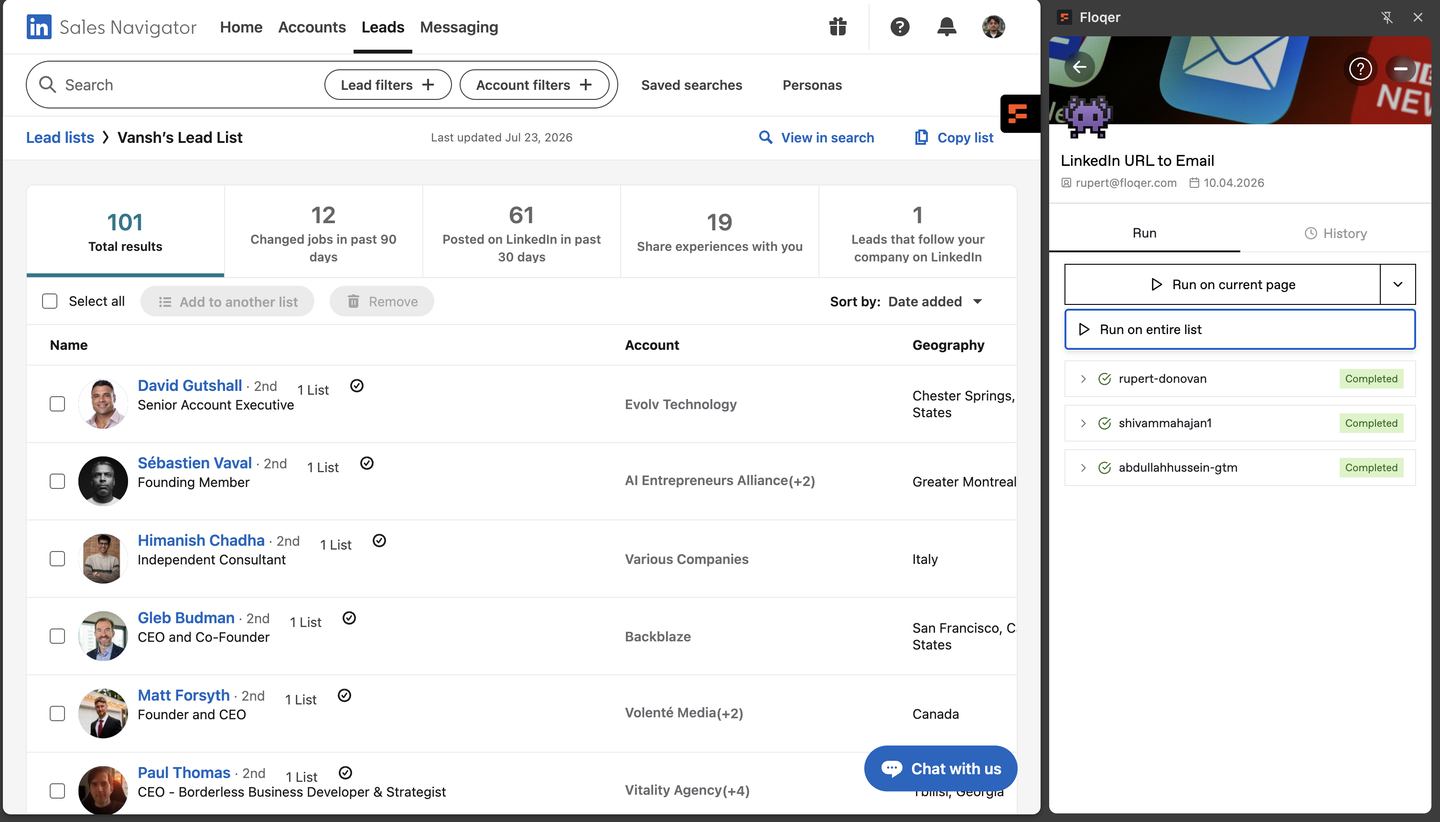Open Floqer panel help icon

tap(1360, 68)
